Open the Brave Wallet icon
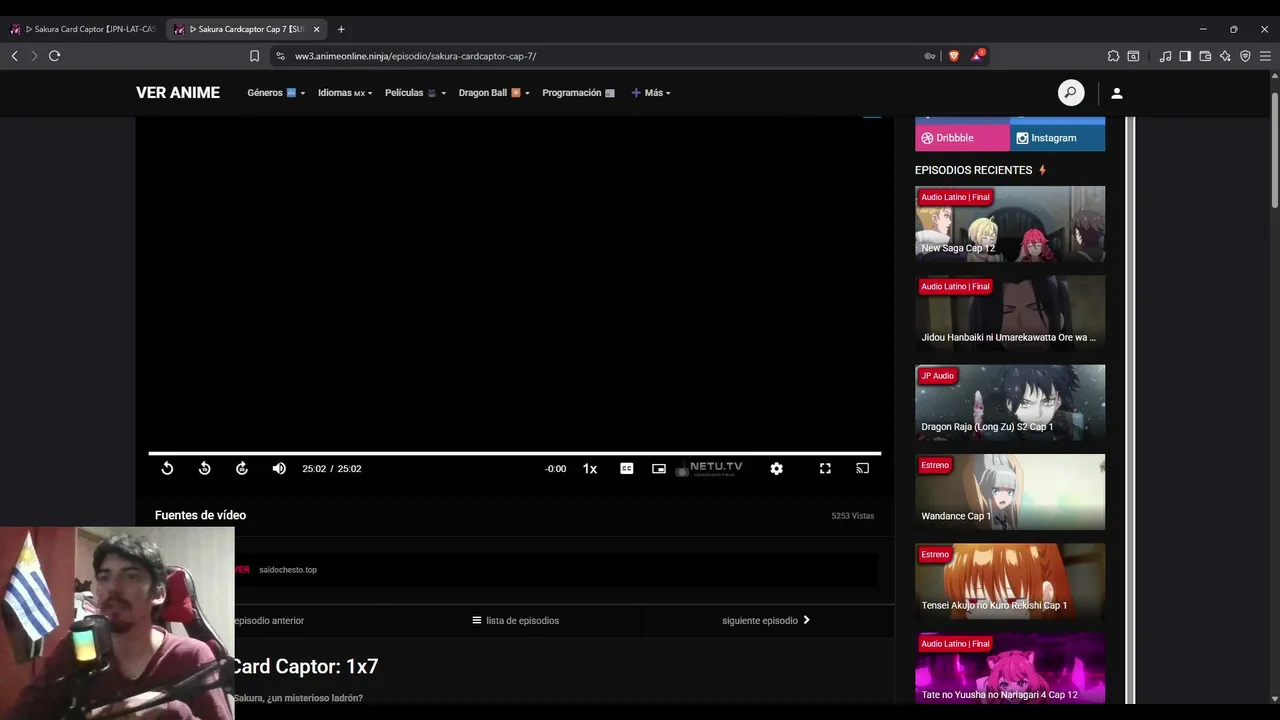Image resolution: width=1280 pixels, height=720 pixels. point(1205,56)
